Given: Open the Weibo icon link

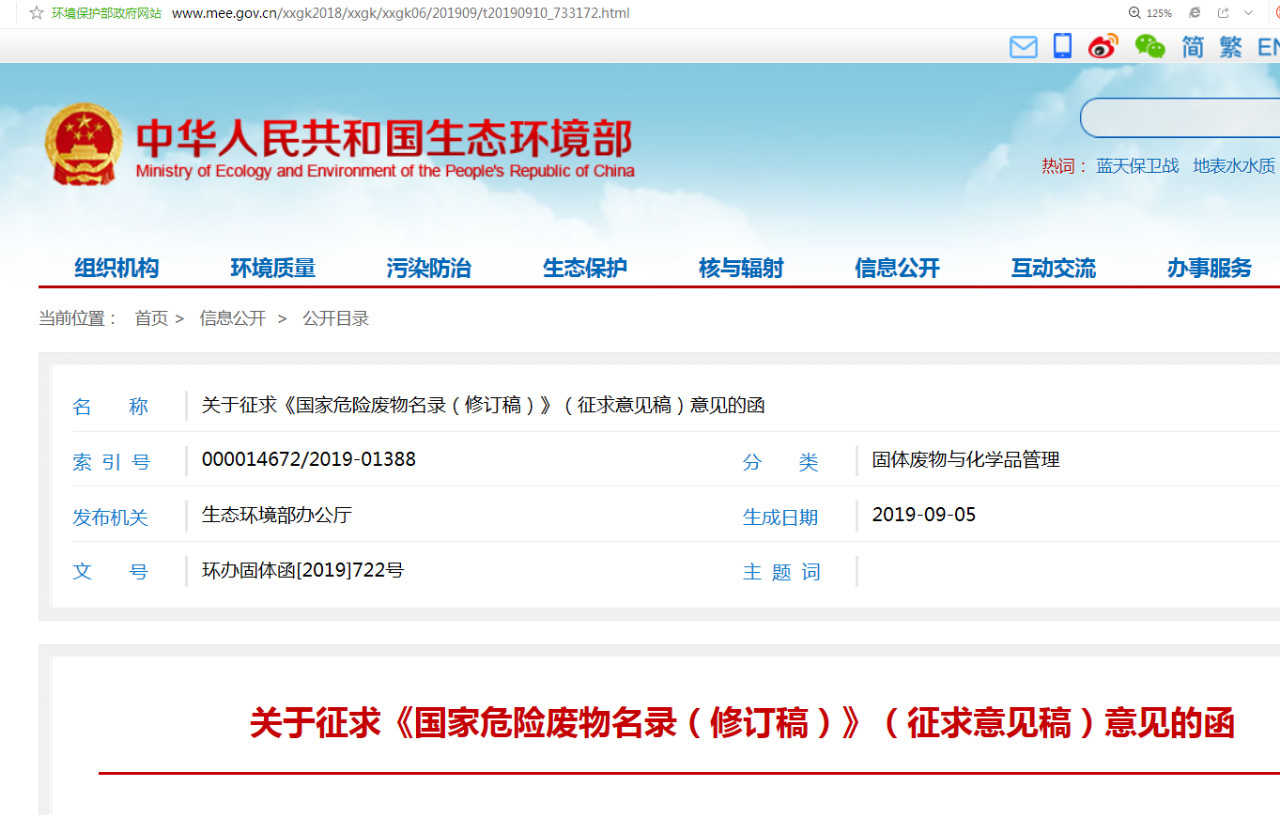Looking at the screenshot, I should [1103, 46].
